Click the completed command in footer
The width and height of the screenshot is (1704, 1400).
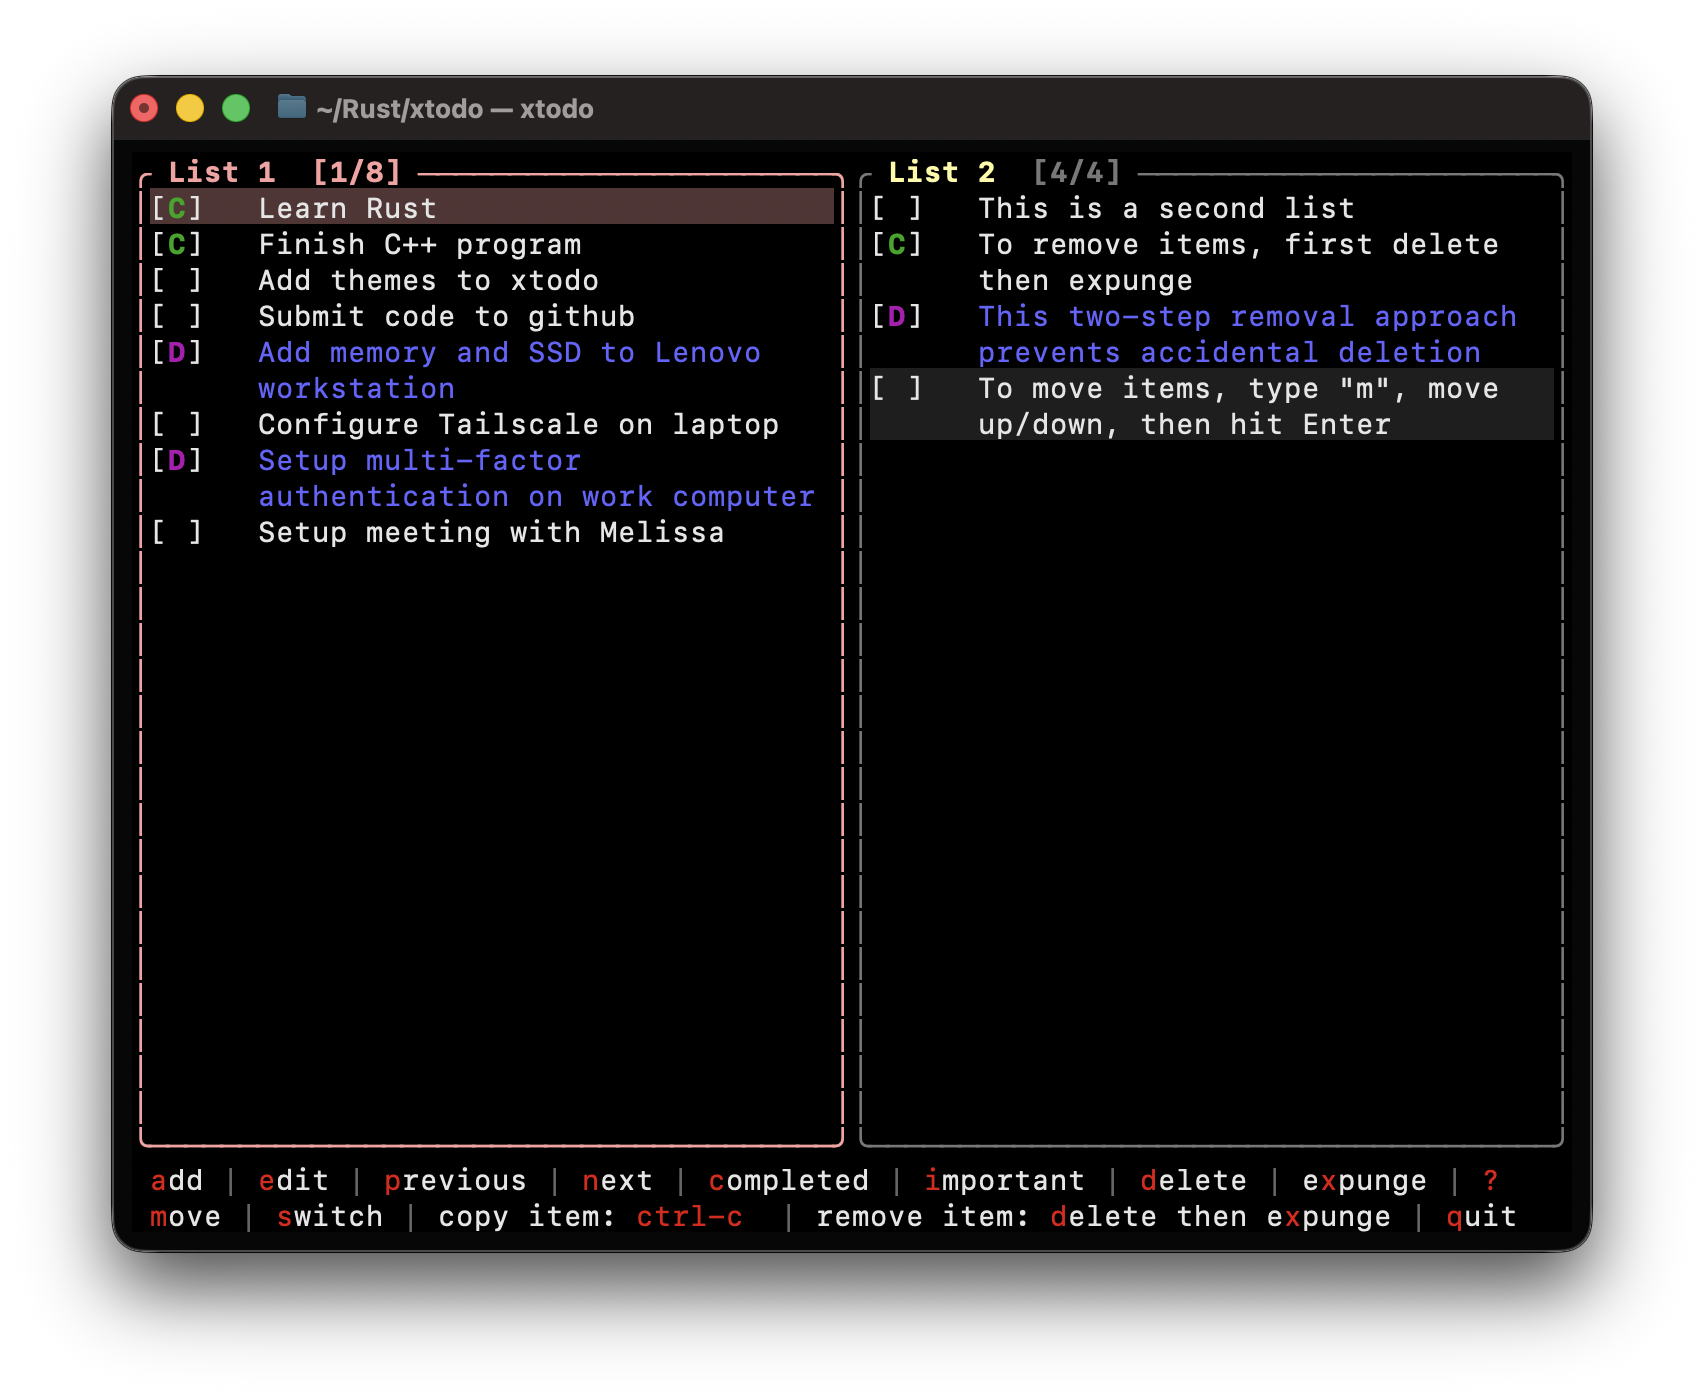coord(788,1180)
